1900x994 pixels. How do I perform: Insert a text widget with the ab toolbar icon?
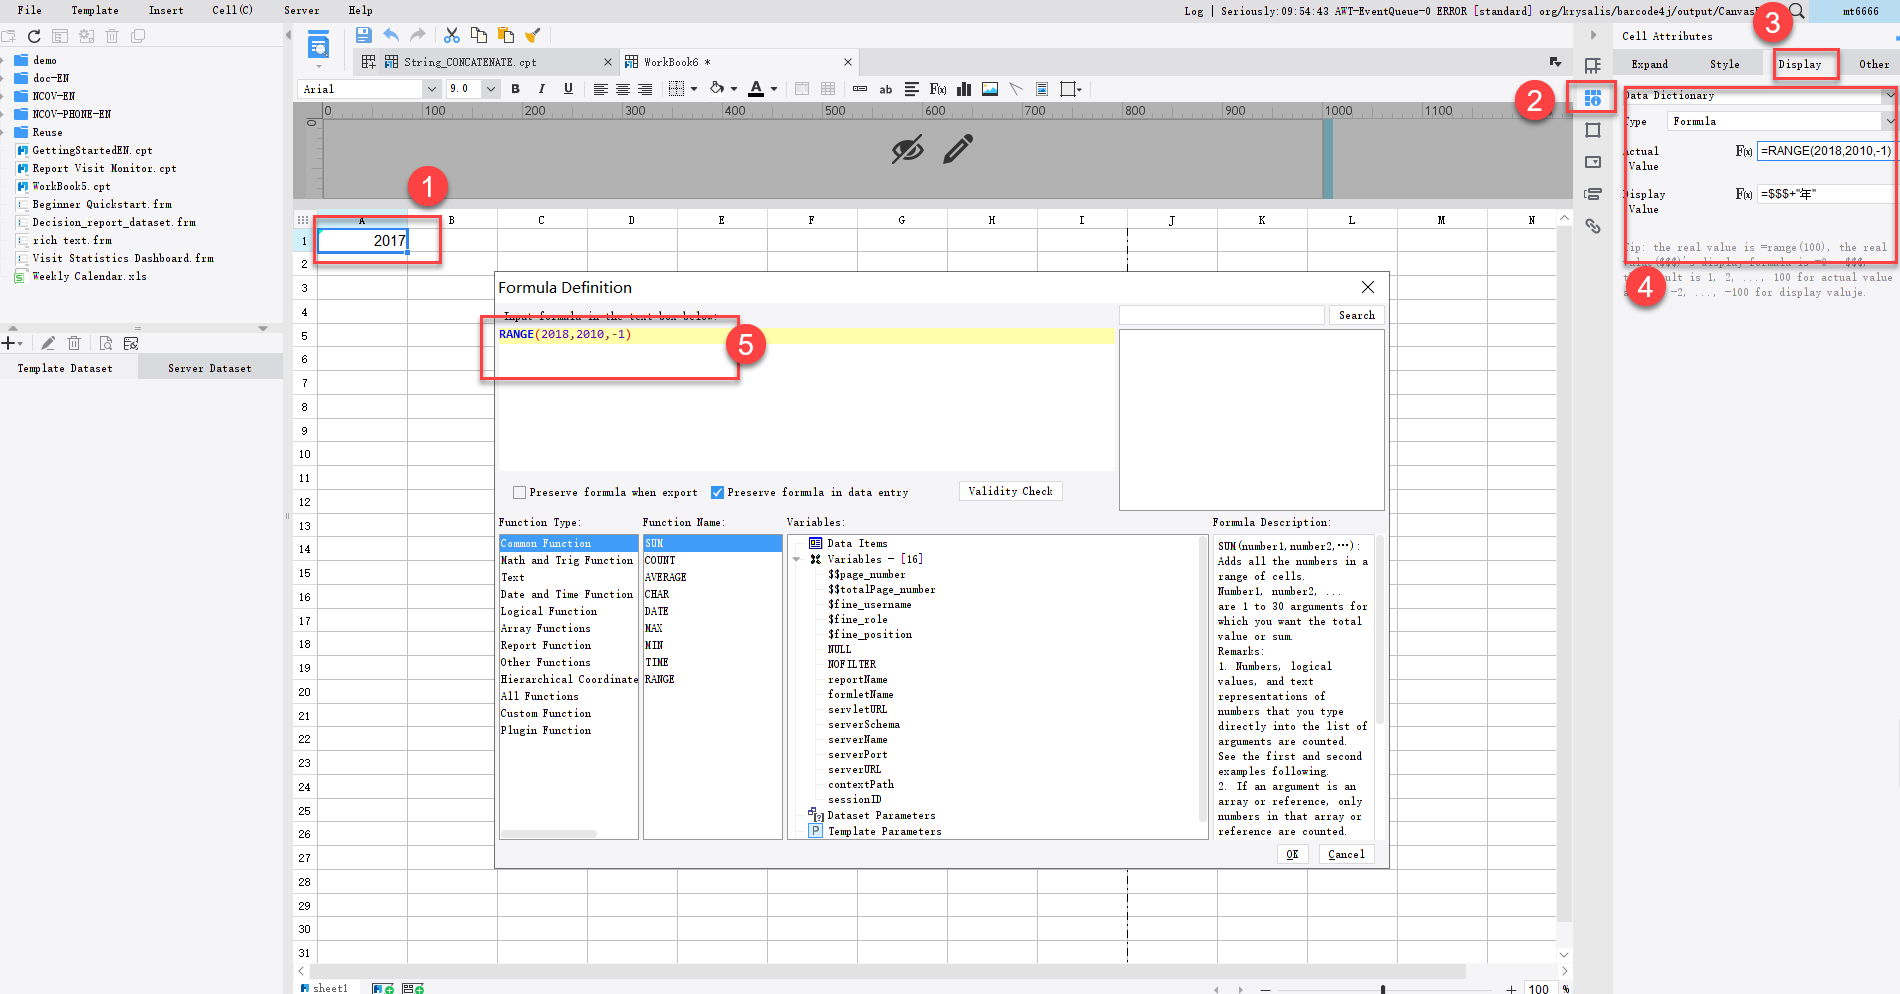886,89
